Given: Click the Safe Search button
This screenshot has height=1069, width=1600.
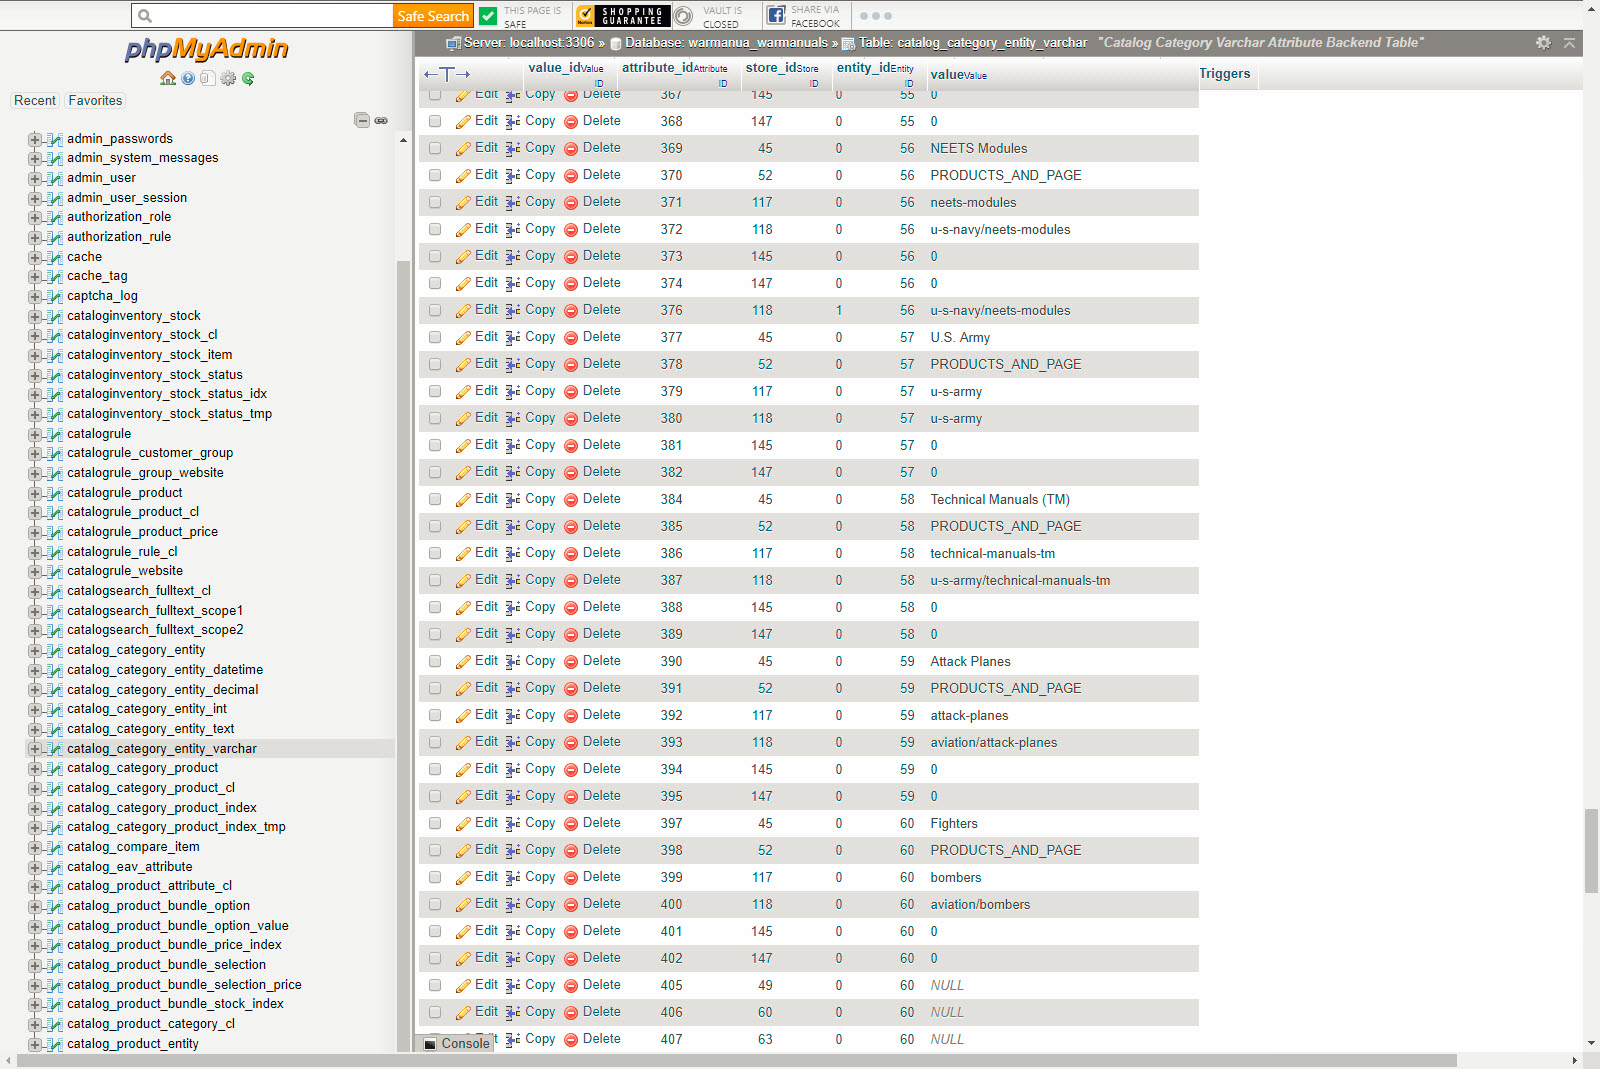Looking at the screenshot, I should 432,16.
